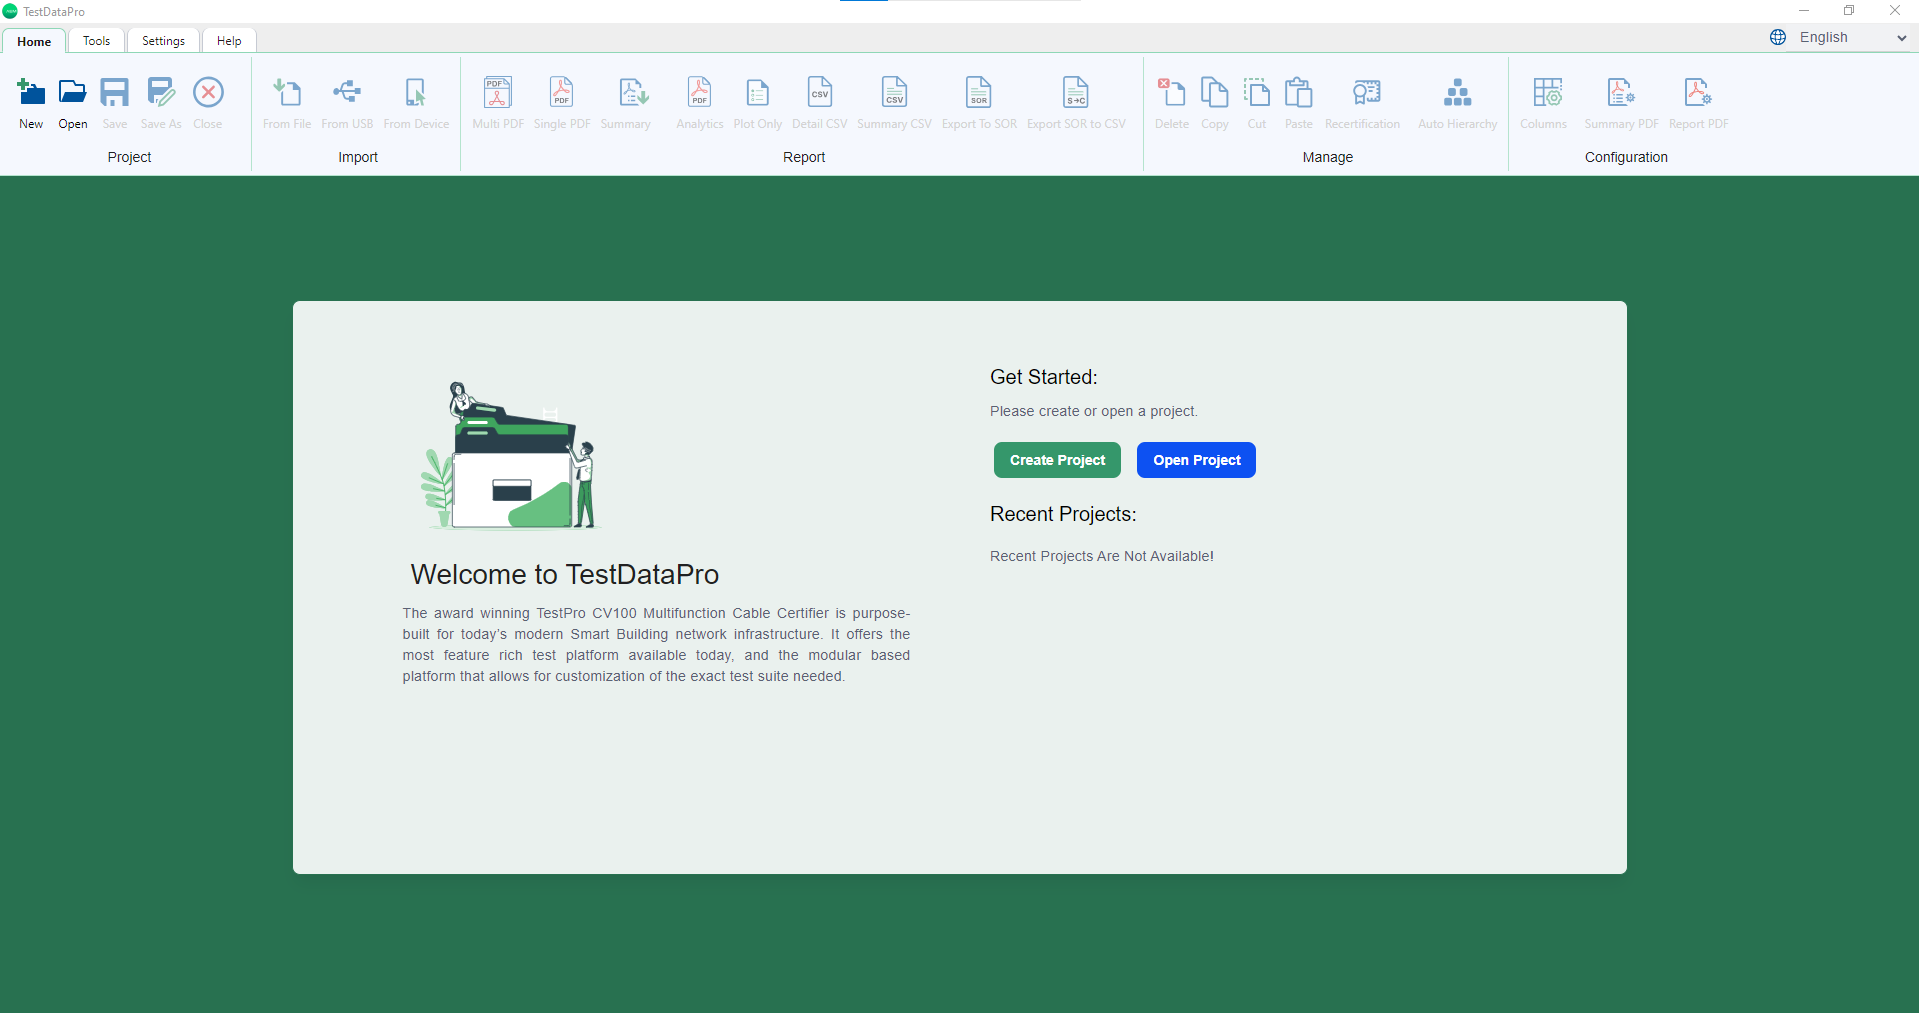
Task: Click Export SOR to CSV icon
Action: point(1076,93)
